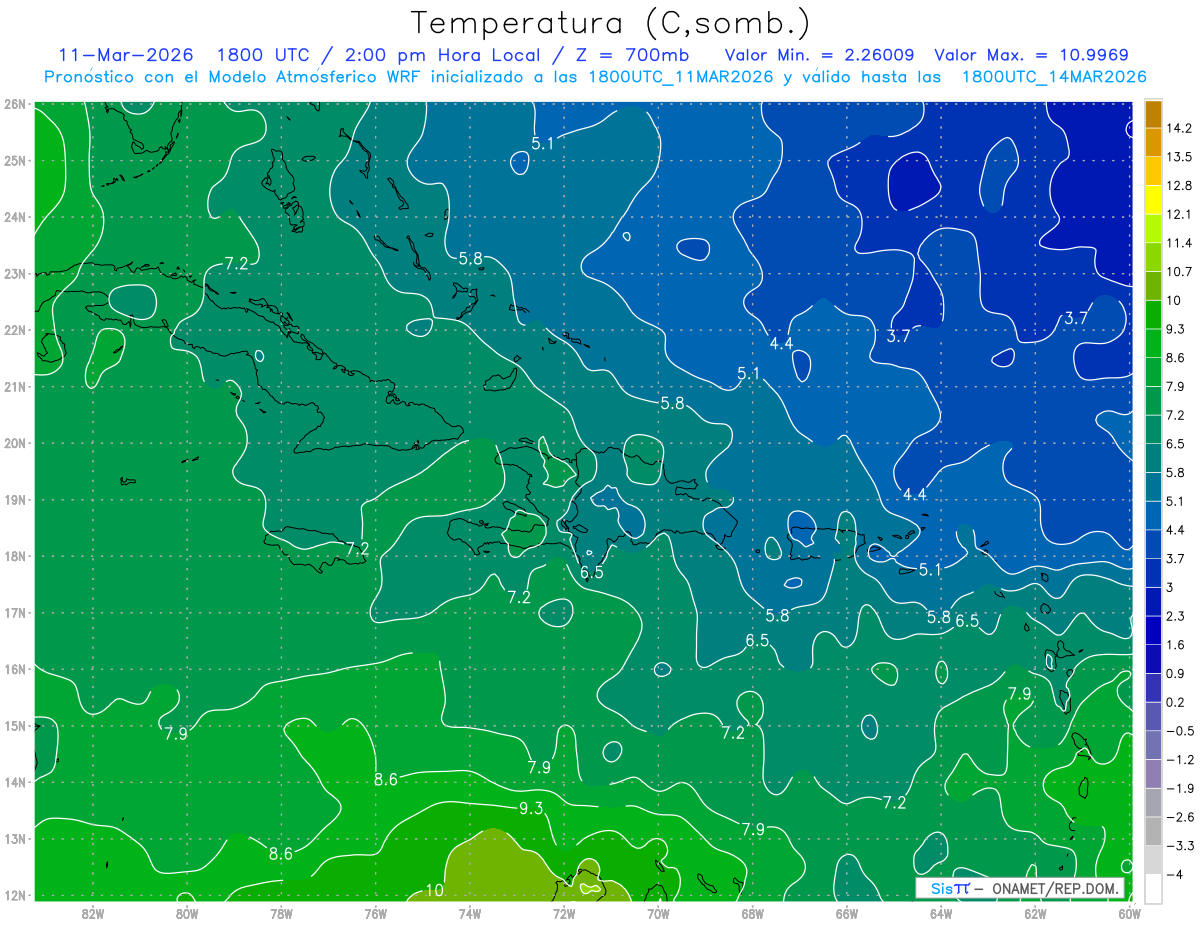Screen dimensions: 1200x927
Task: Select the "1800UTC_14MAR2026" valid-until timestamp
Action: [1054, 77]
